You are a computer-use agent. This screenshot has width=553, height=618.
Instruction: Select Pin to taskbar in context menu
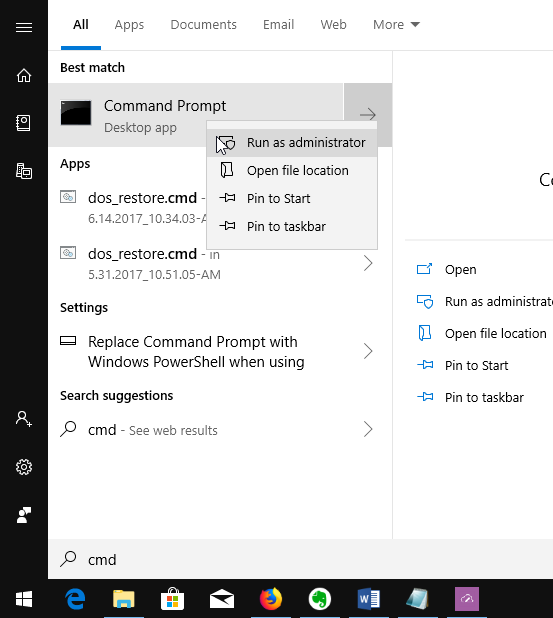pos(292,227)
